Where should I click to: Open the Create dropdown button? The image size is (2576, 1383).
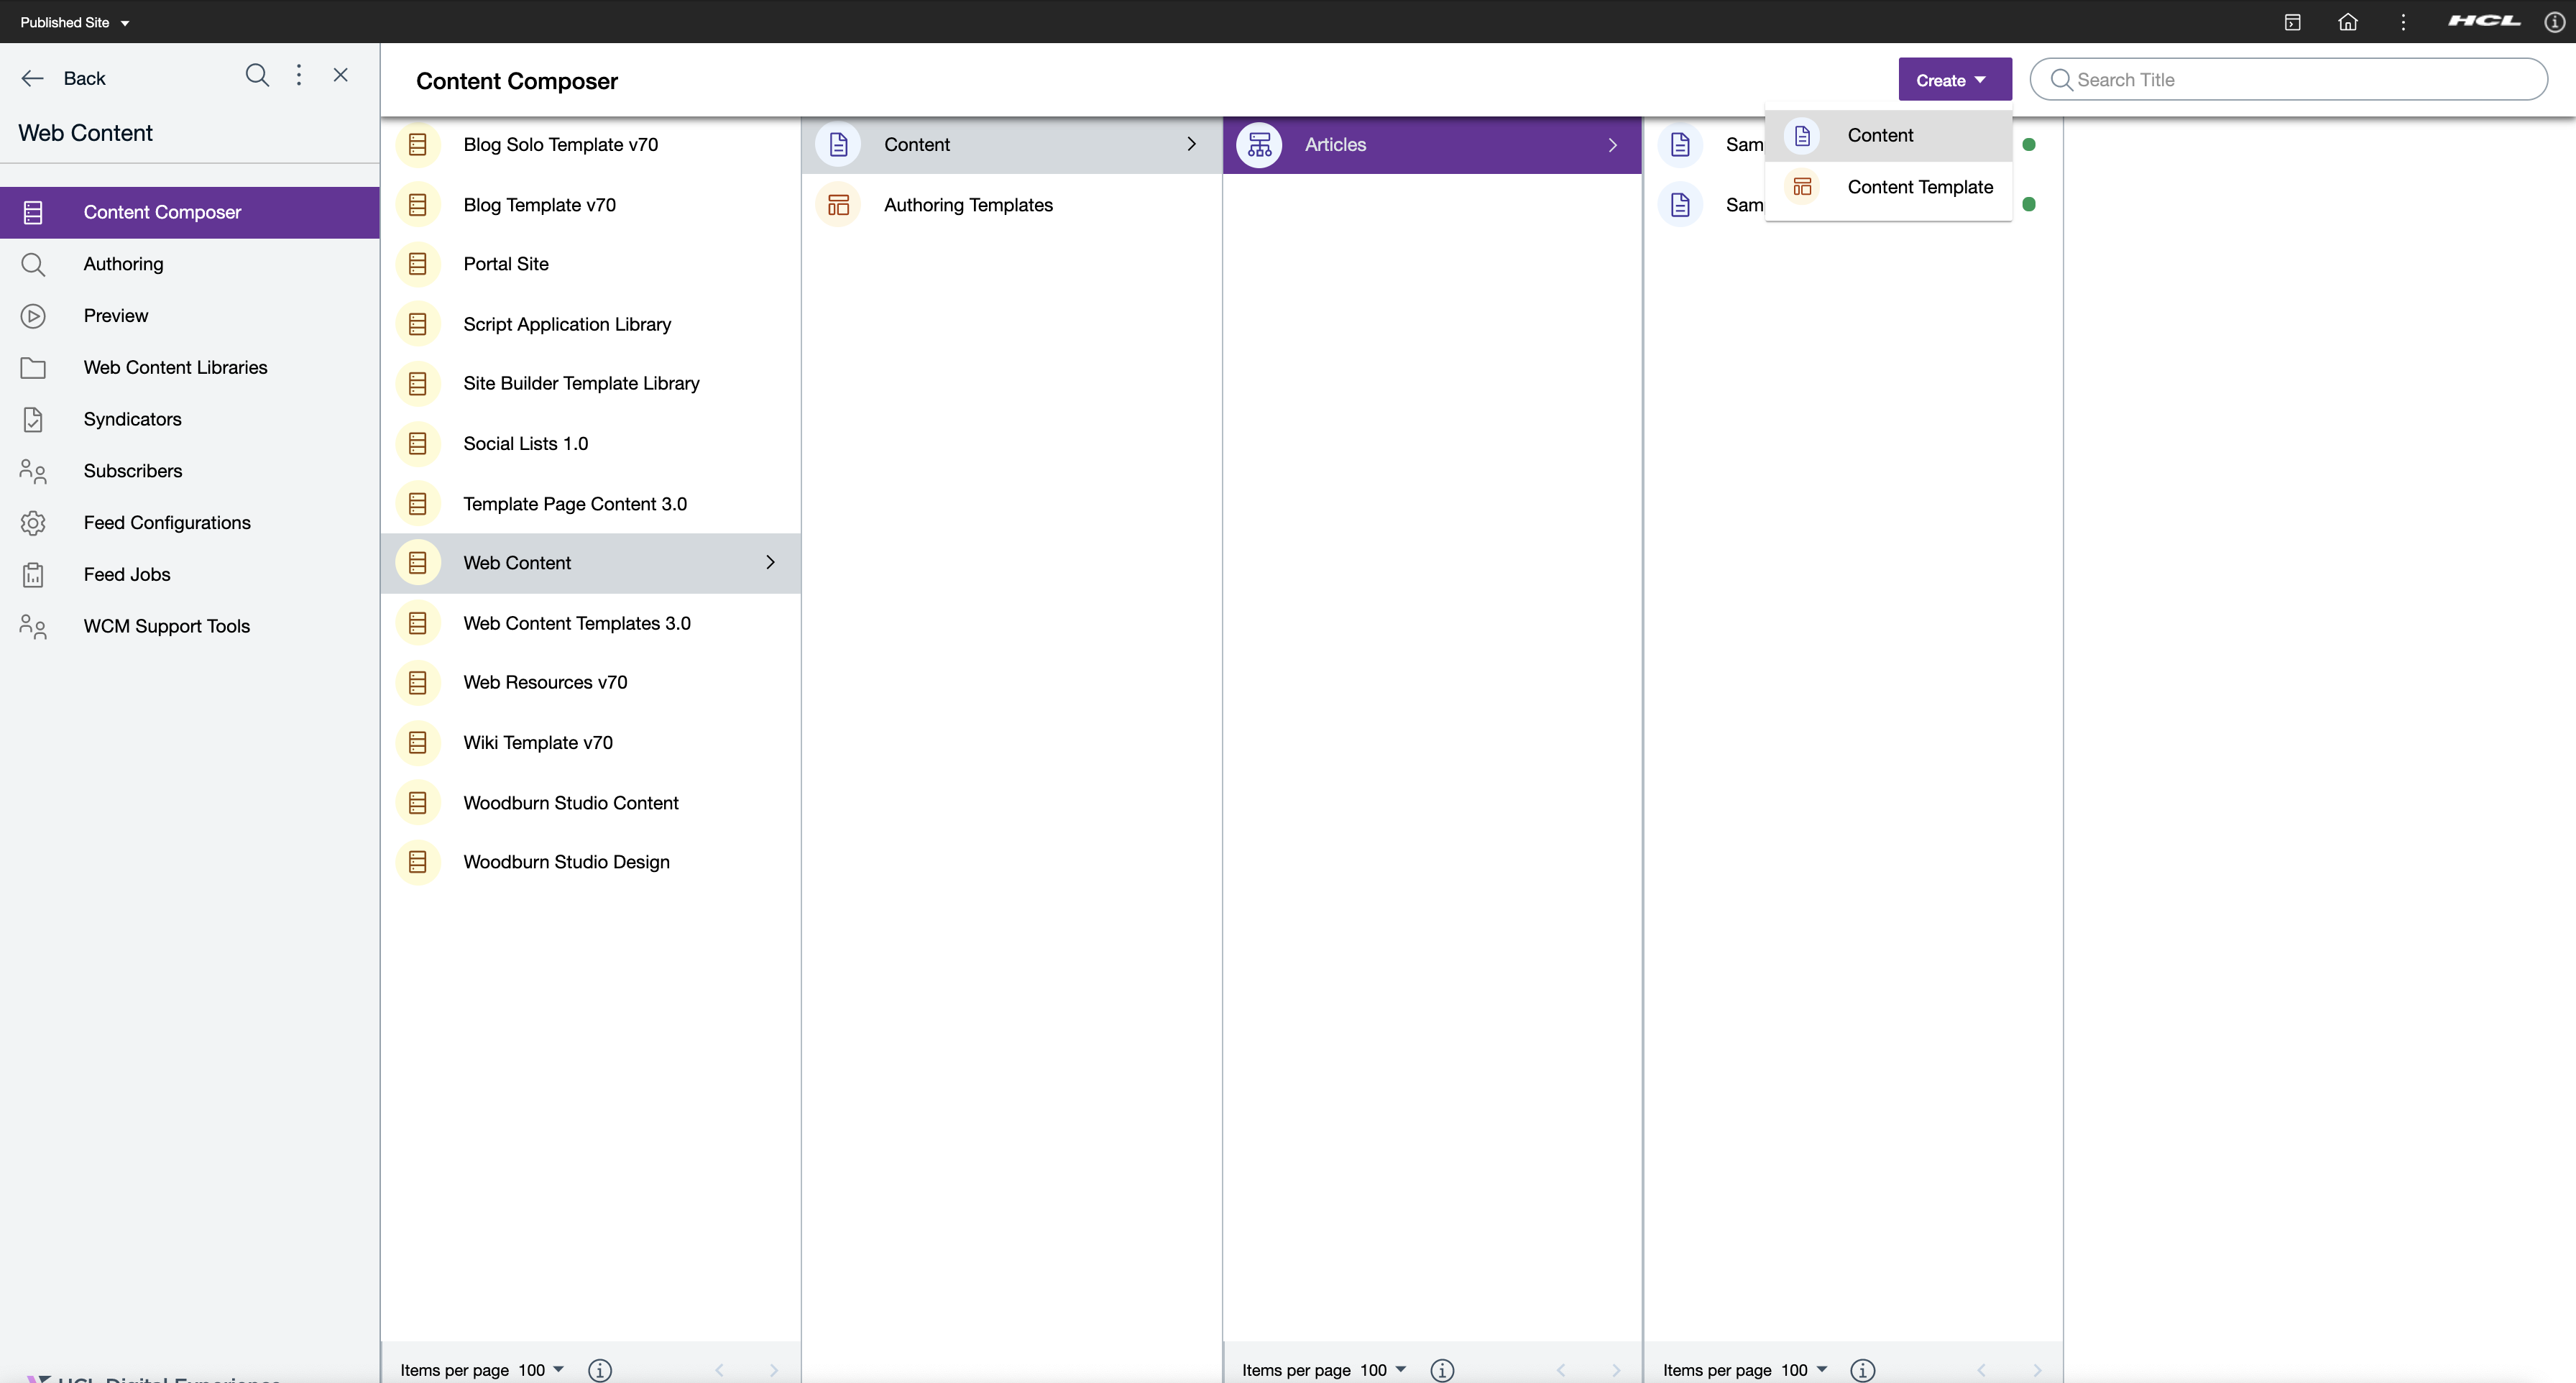tap(1954, 80)
